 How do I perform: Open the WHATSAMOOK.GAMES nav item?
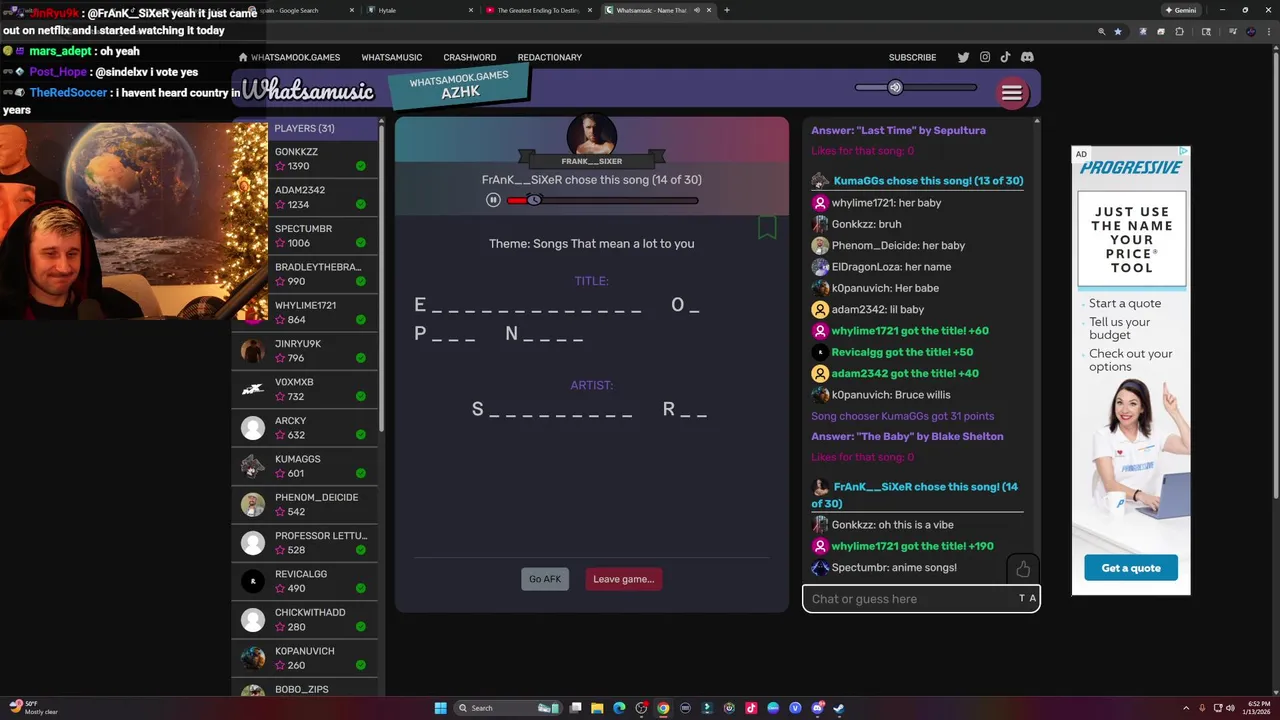tap(295, 58)
